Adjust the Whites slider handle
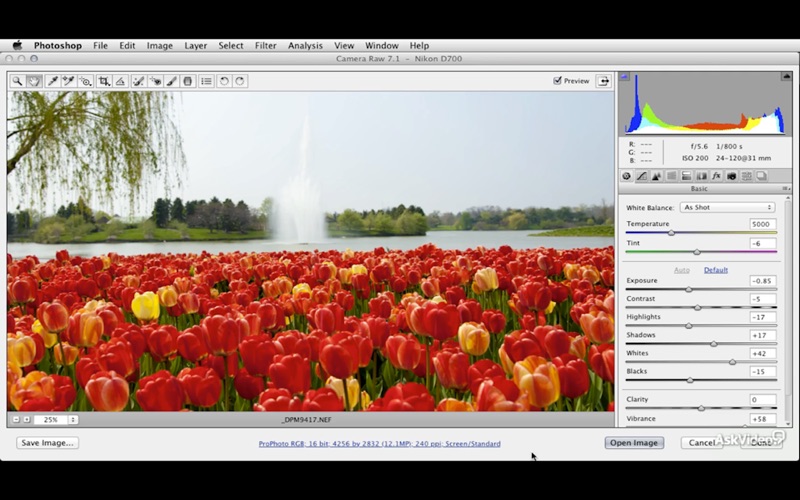 point(733,362)
